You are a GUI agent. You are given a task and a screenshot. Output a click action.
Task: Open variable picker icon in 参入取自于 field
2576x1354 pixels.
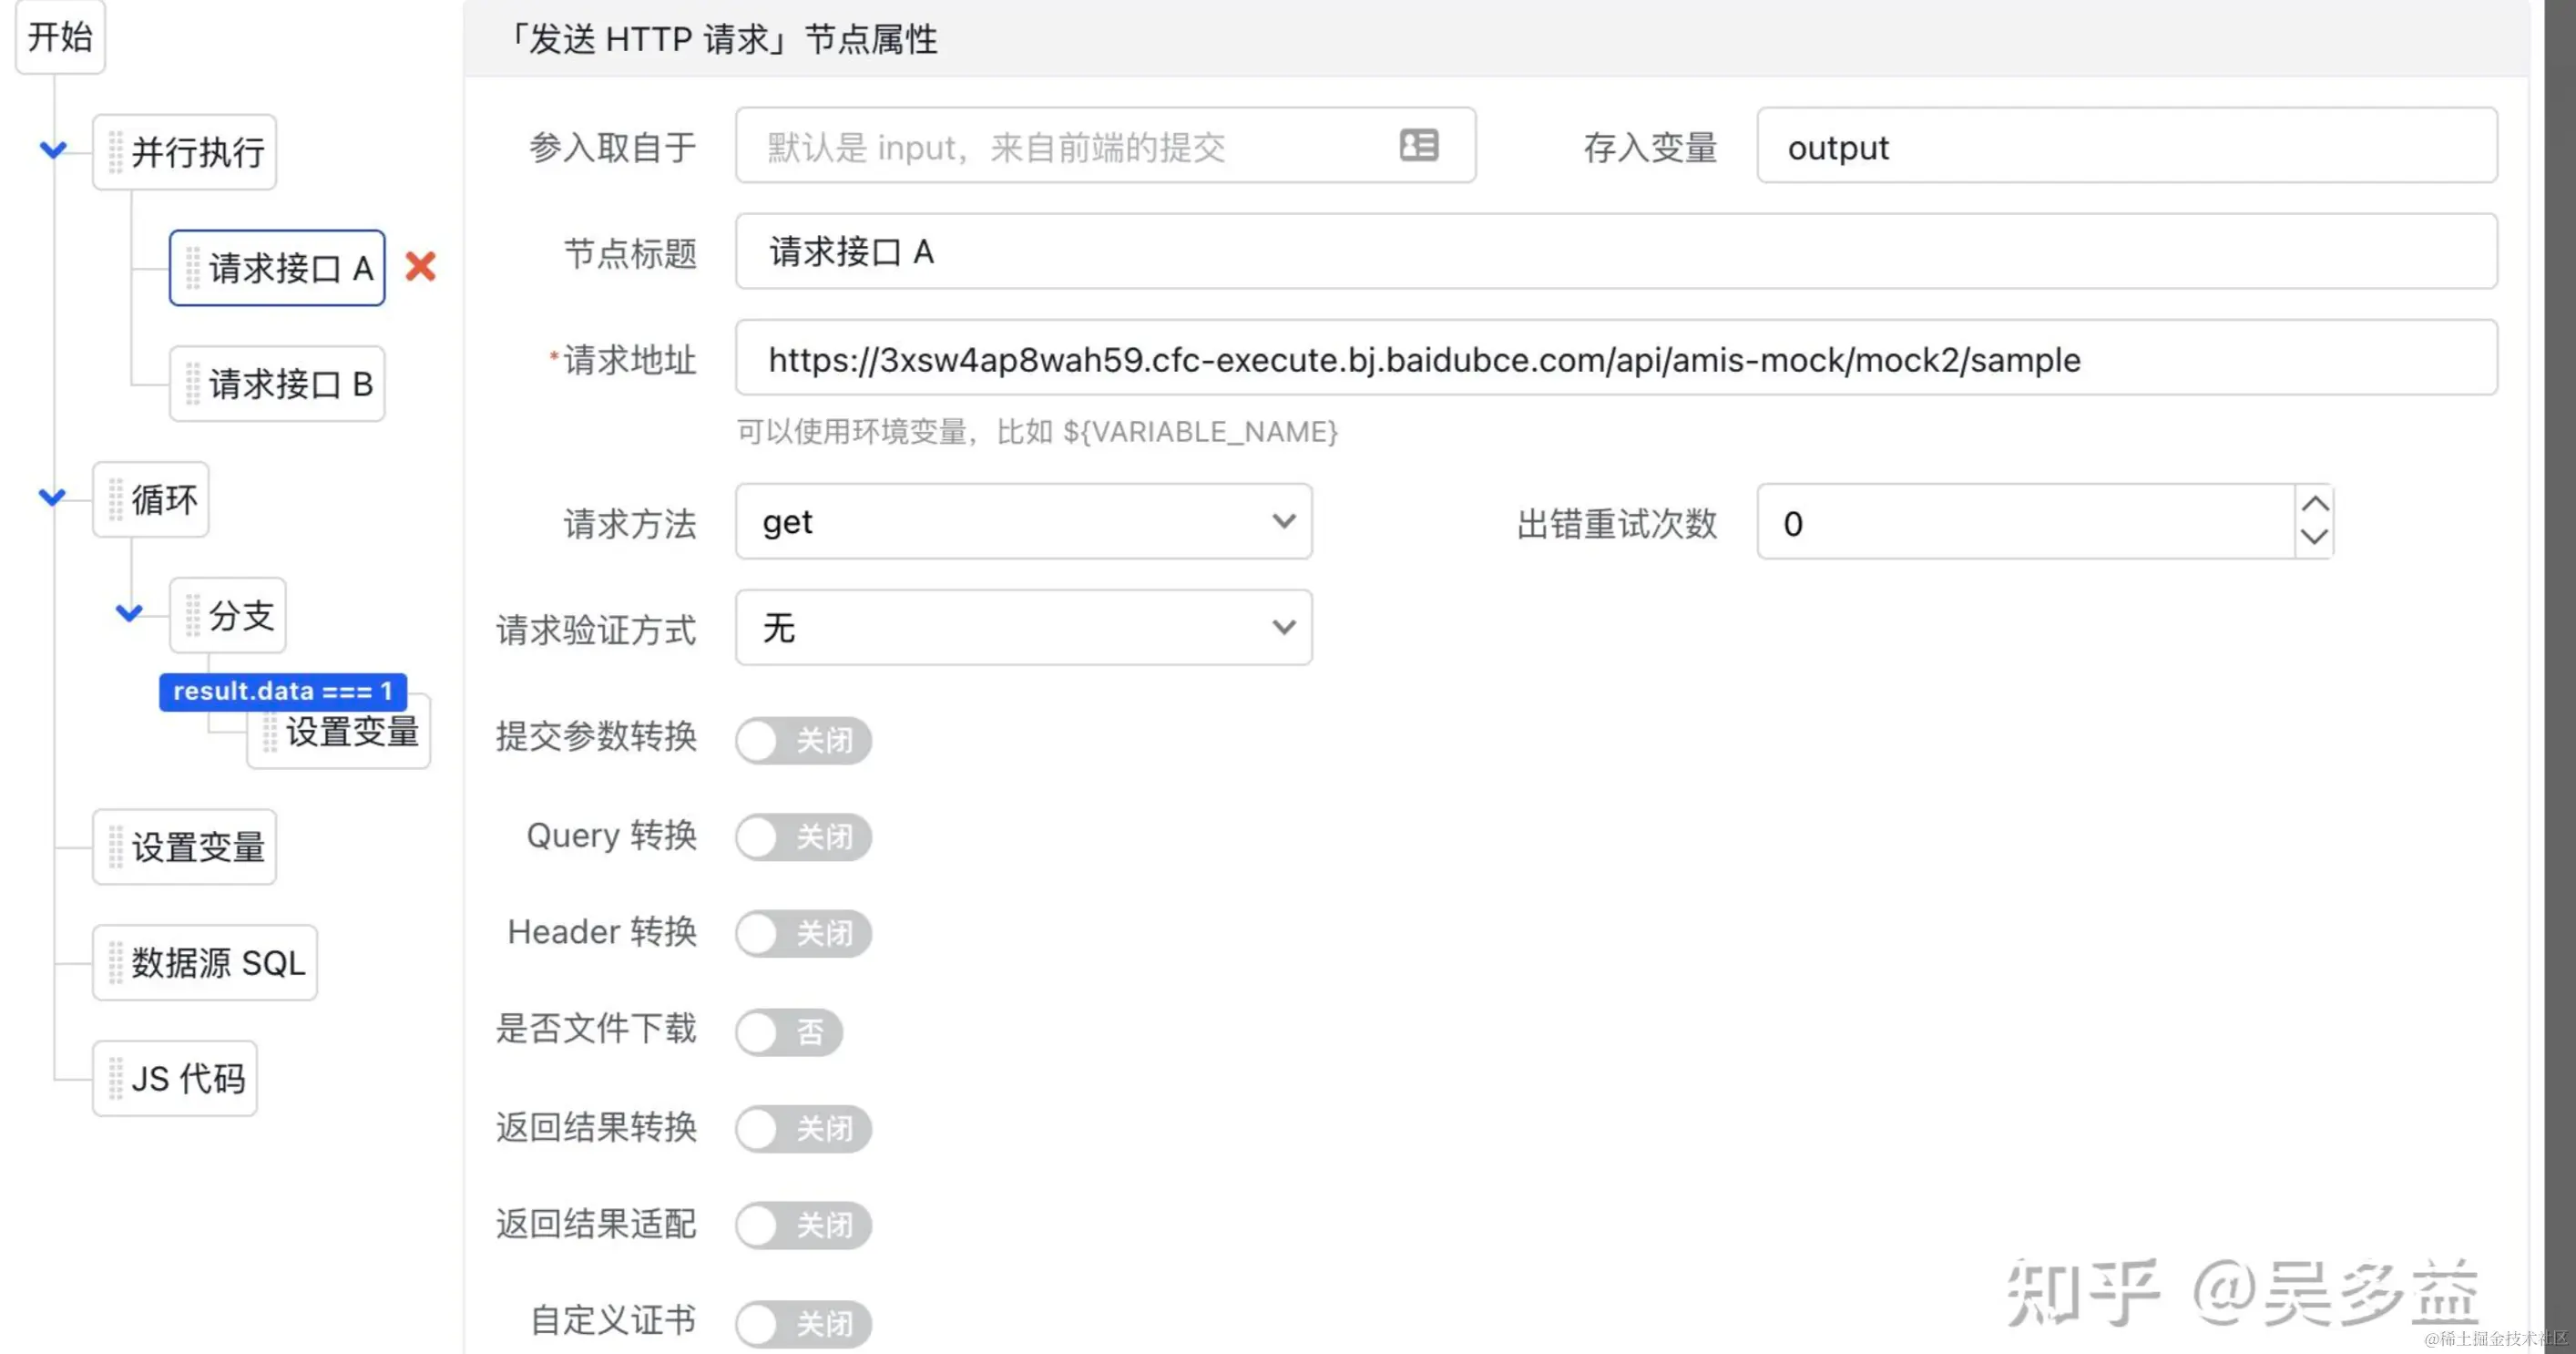1418,146
